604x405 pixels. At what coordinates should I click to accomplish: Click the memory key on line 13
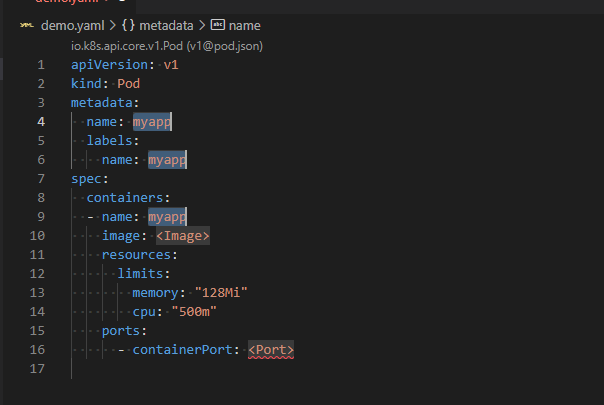[x=156, y=293]
